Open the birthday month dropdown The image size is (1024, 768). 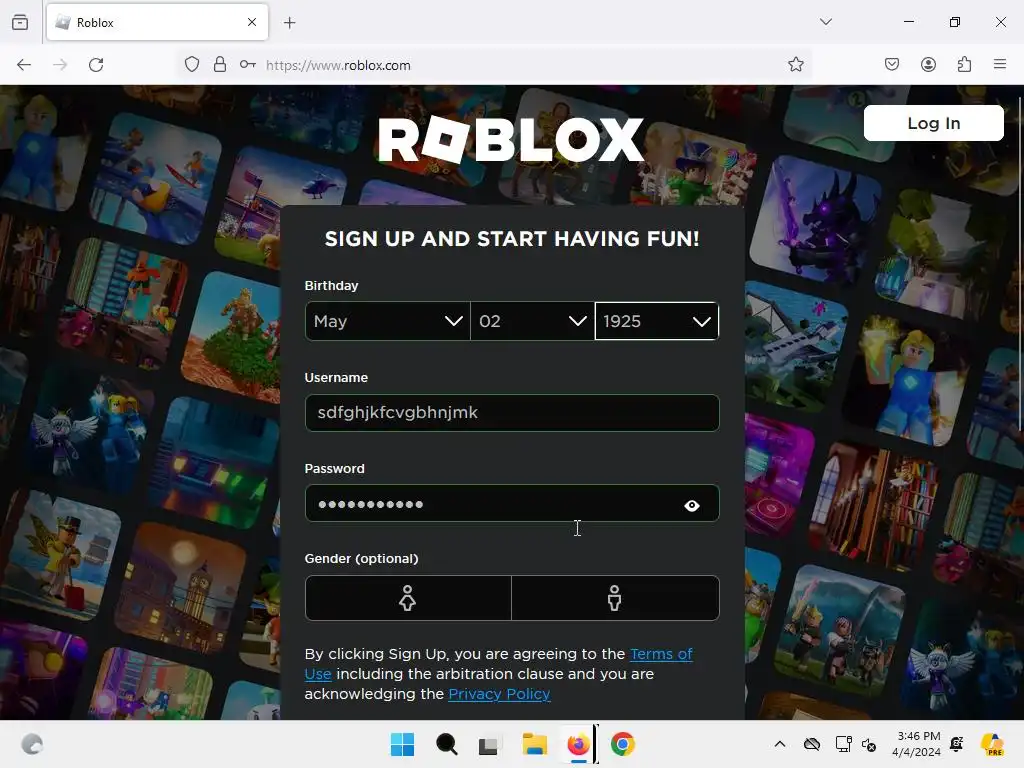pos(387,321)
